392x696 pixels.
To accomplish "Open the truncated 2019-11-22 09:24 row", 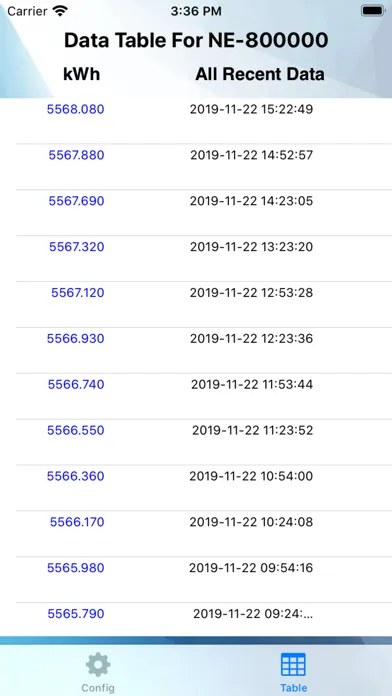I will coord(204,619).
